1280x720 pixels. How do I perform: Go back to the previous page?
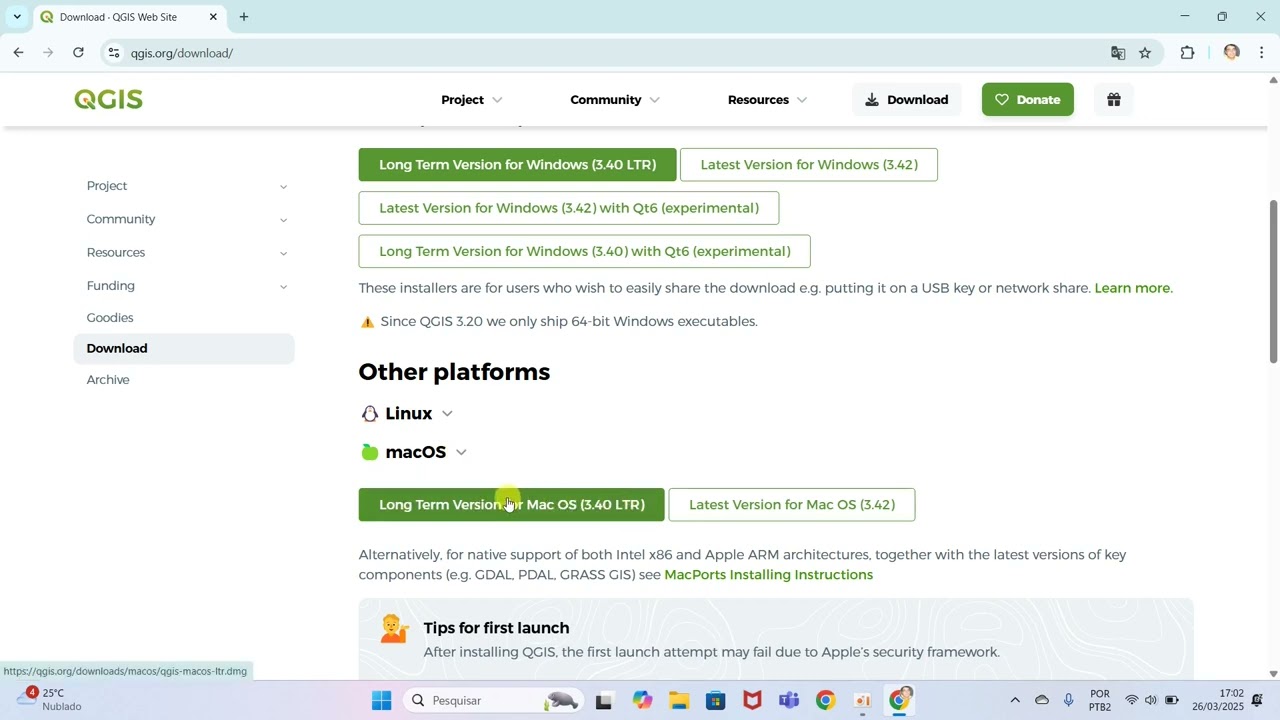(18, 53)
